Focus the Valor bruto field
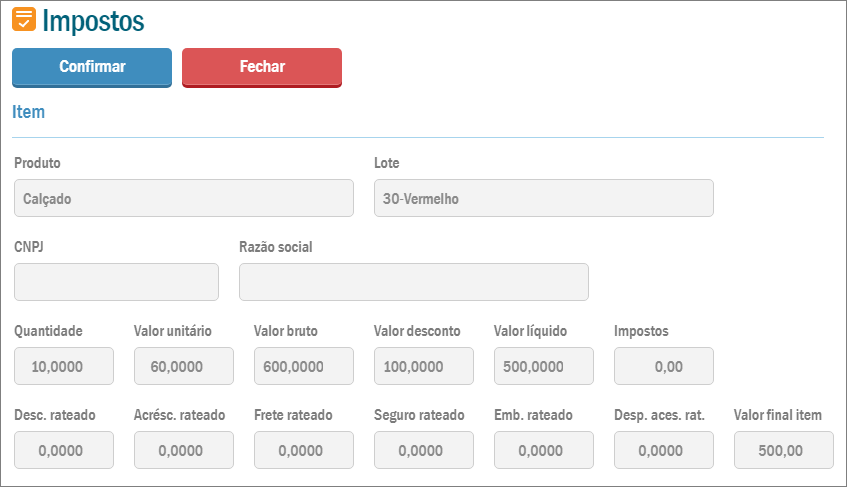847x487 pixels. tap(304, 366)
